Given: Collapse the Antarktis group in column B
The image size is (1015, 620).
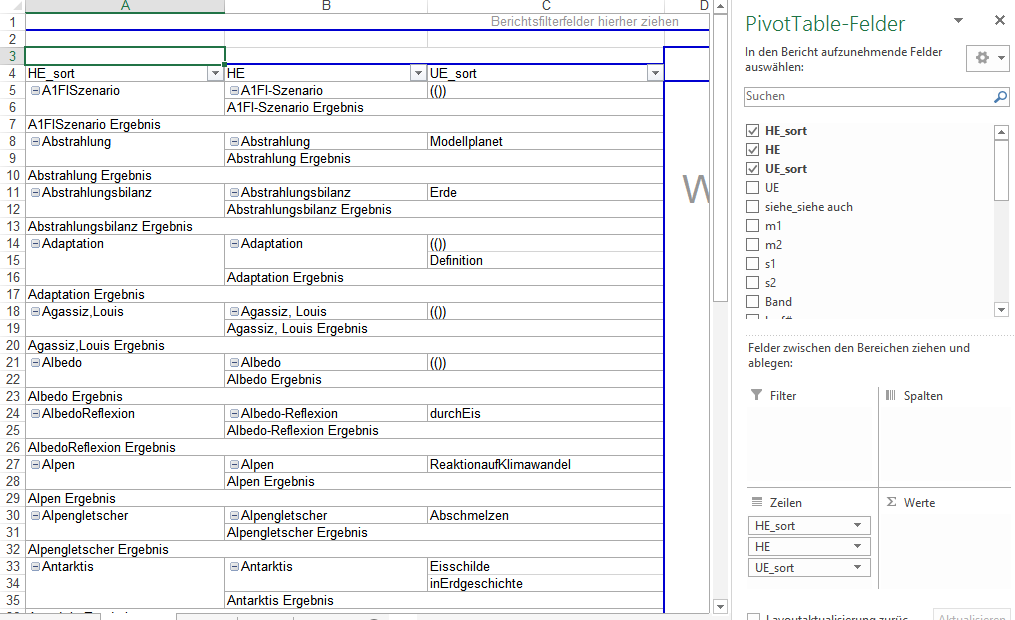Looking at the screenshot, I should click(x=234, y=567).
